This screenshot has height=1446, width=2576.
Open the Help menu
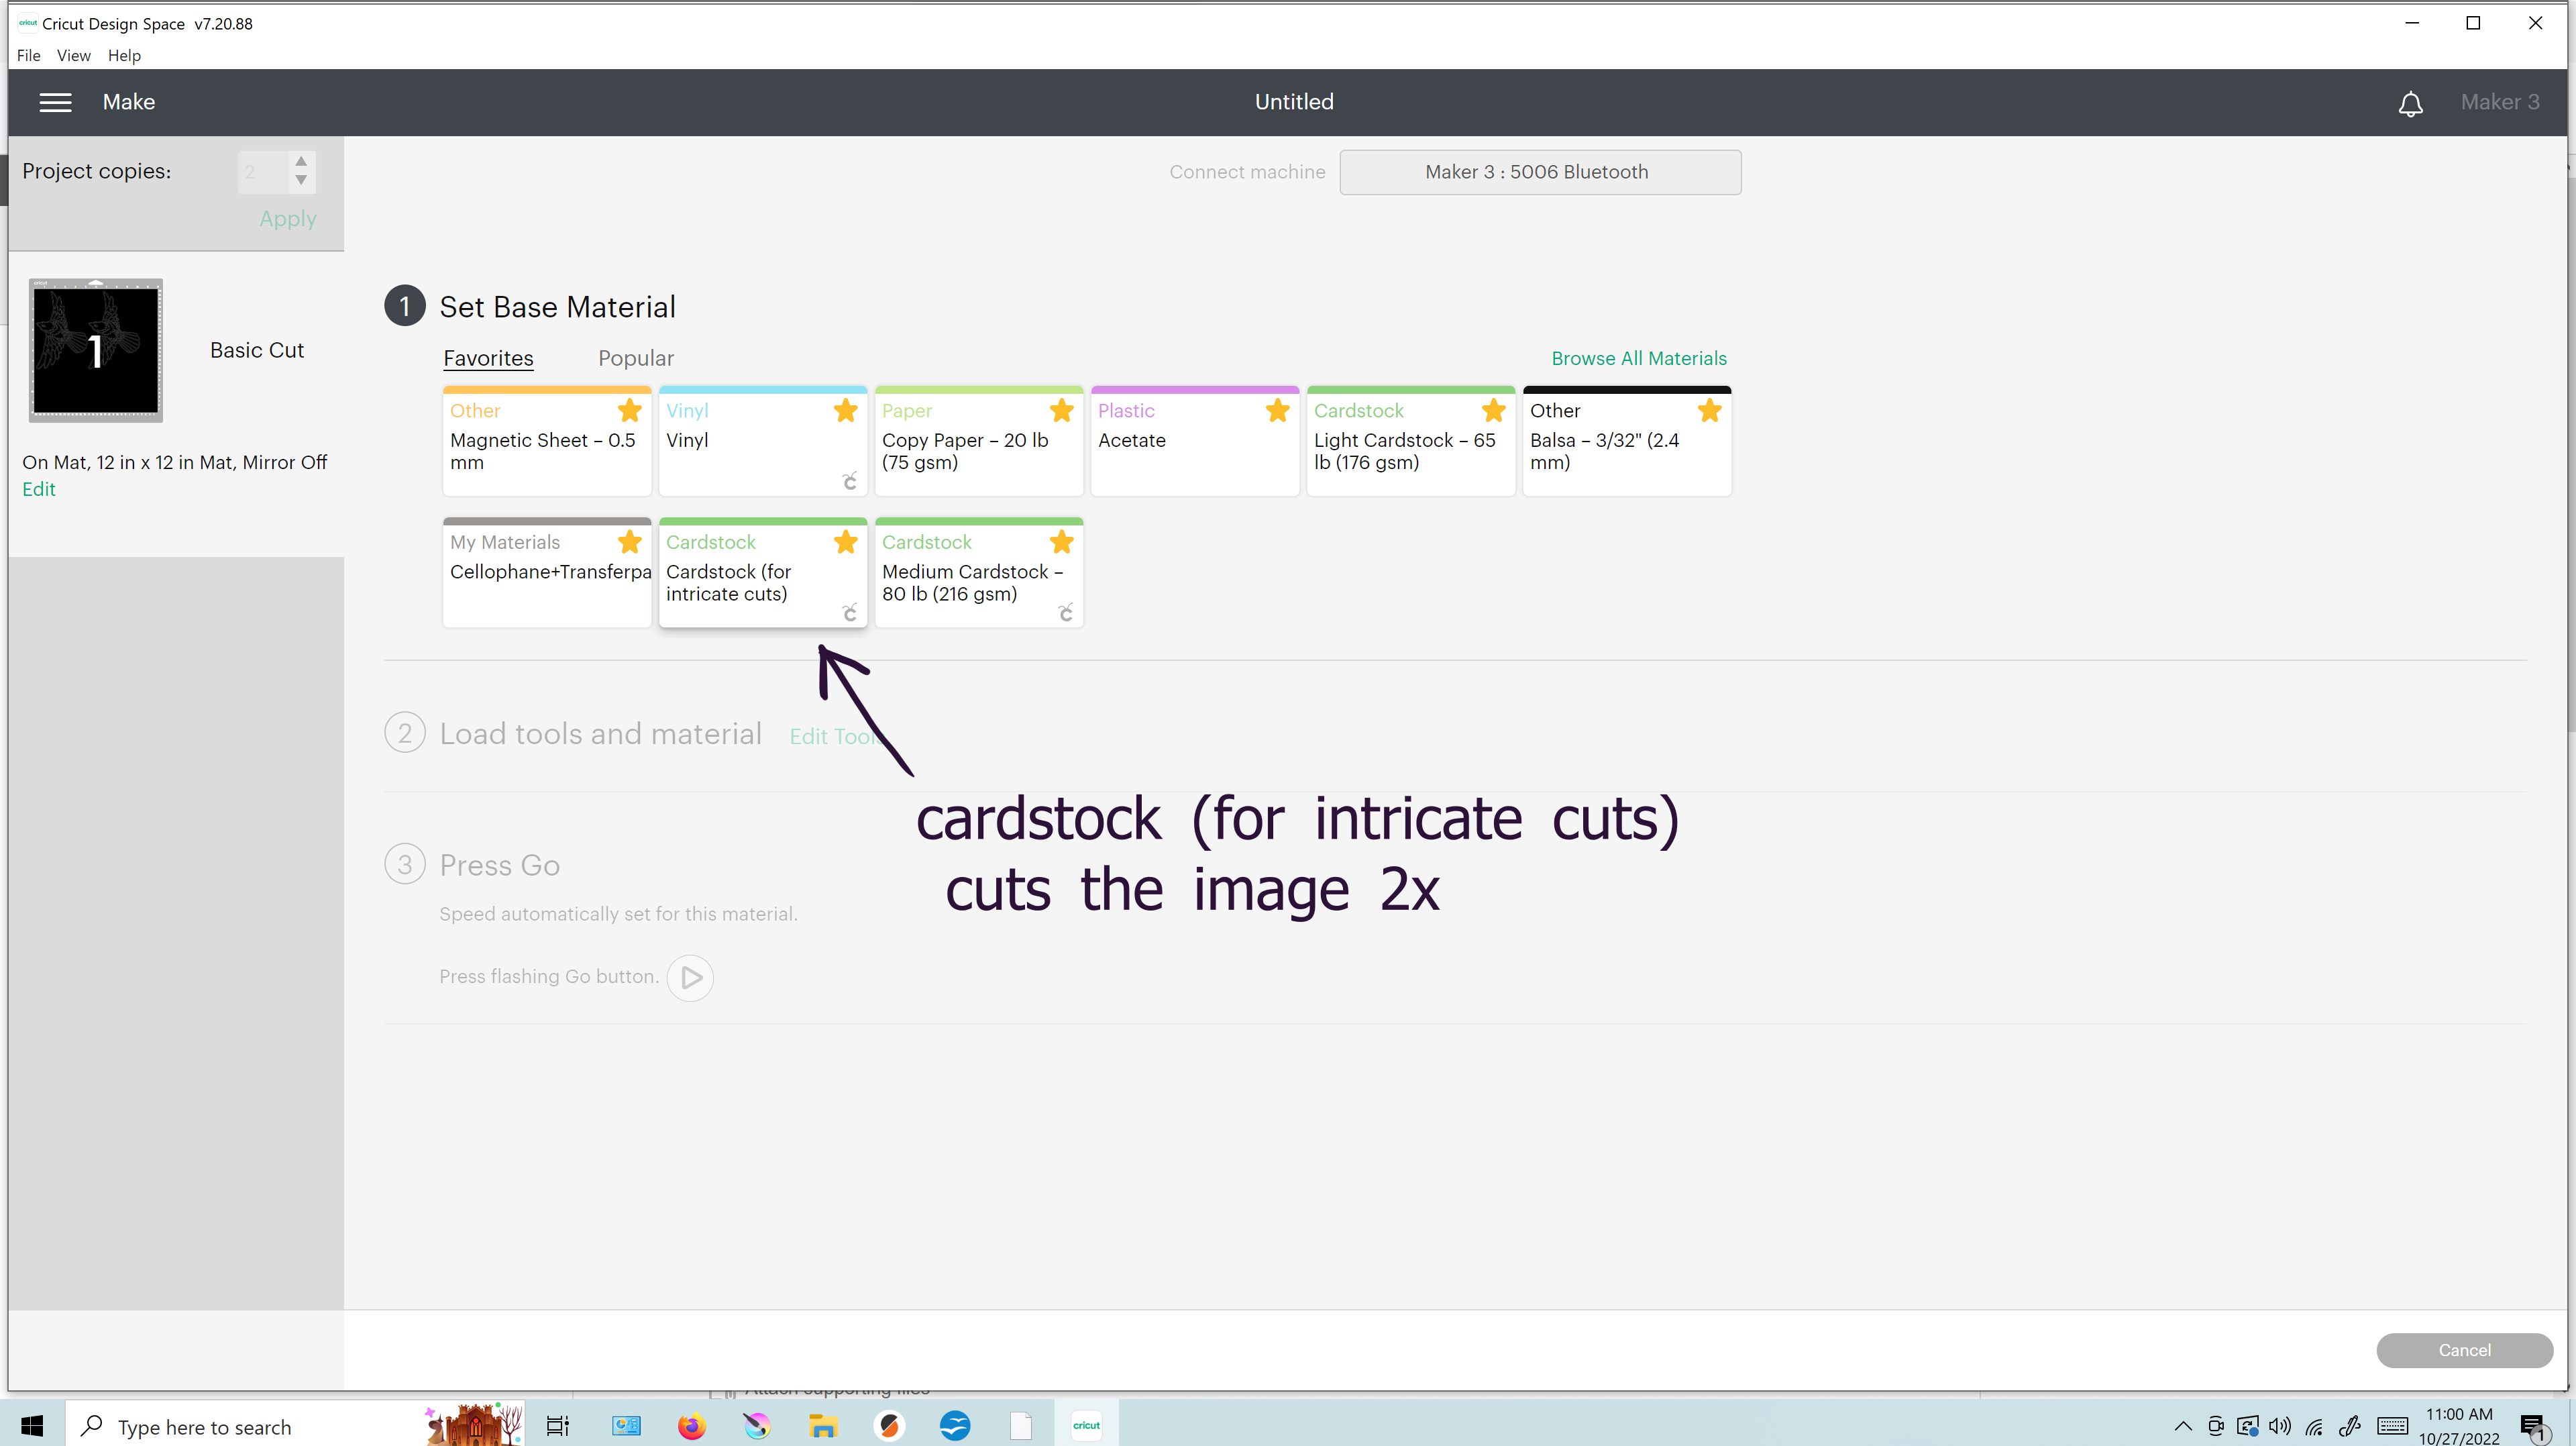pos(124,55)
